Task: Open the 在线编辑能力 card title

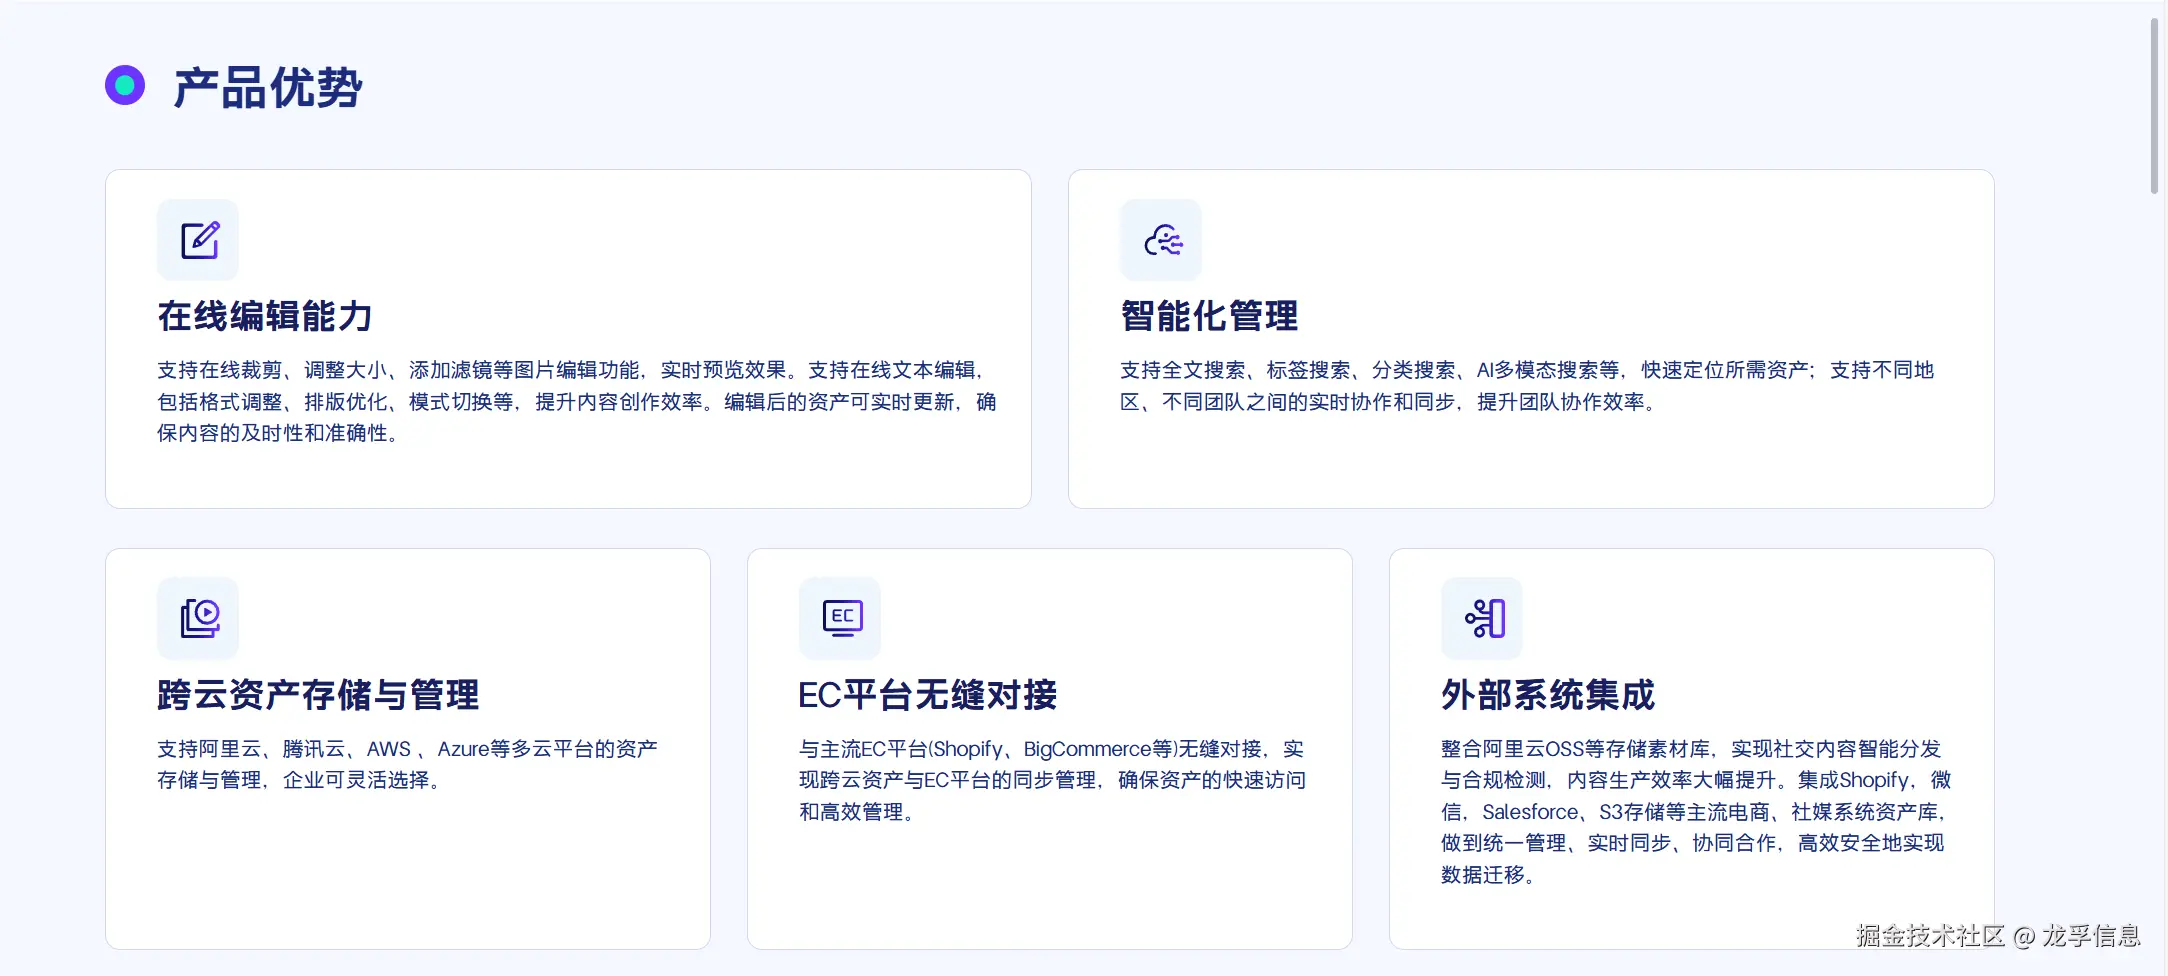Action: coord(264,315)
